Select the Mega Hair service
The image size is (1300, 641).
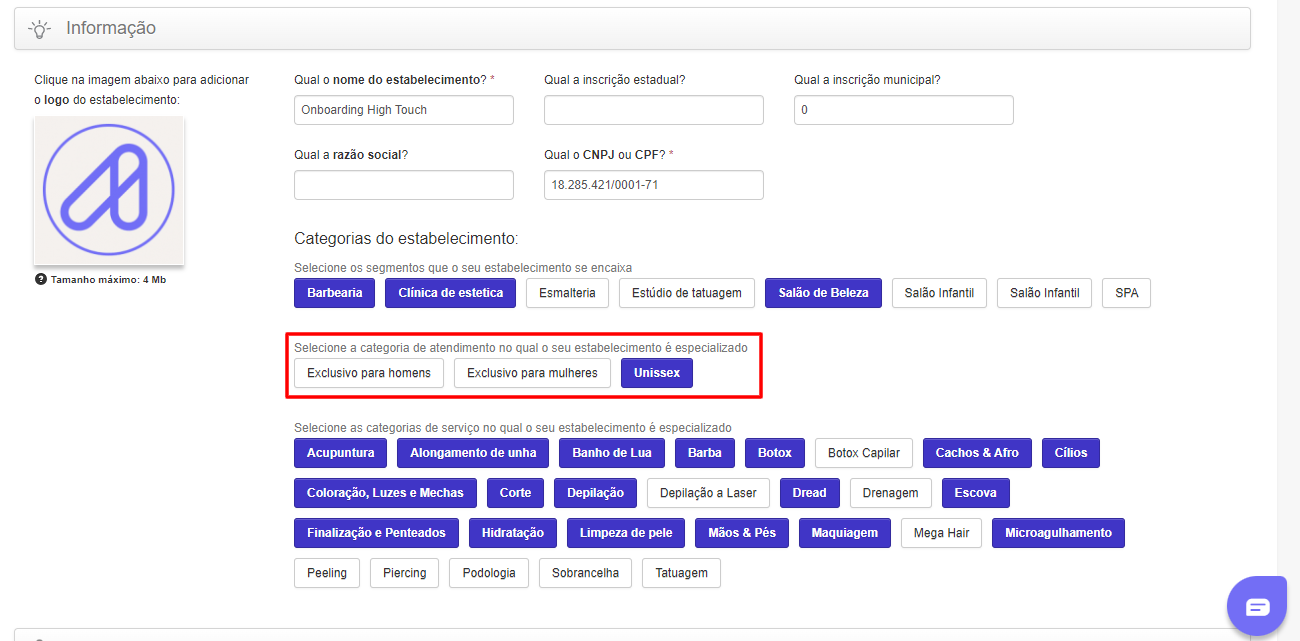(x=941, y=533)
